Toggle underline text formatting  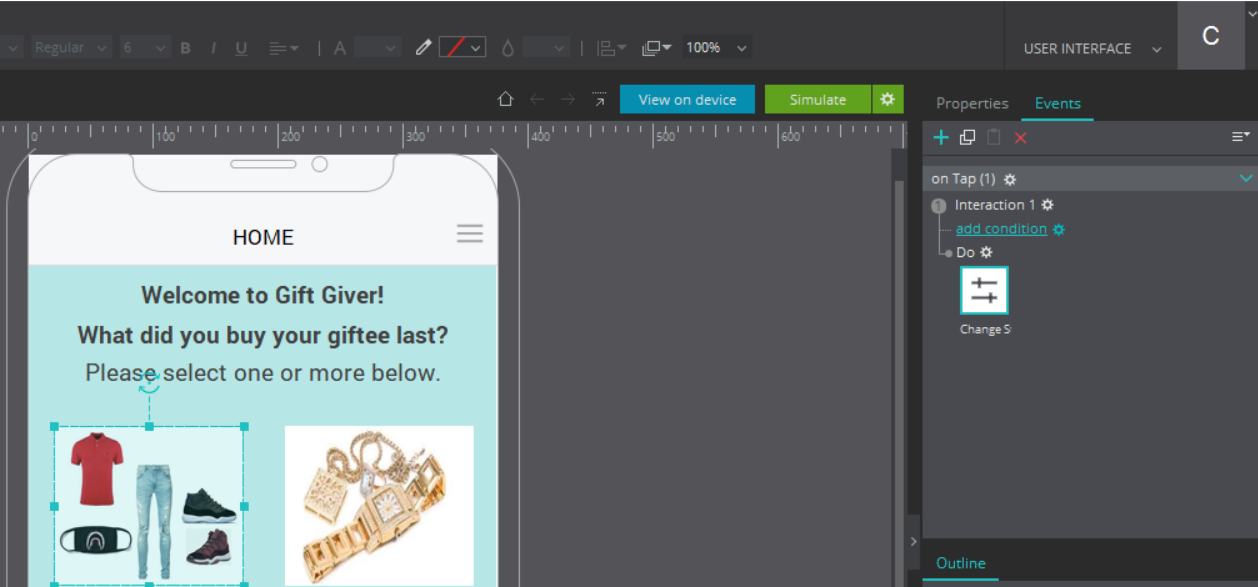coord(241,48)
